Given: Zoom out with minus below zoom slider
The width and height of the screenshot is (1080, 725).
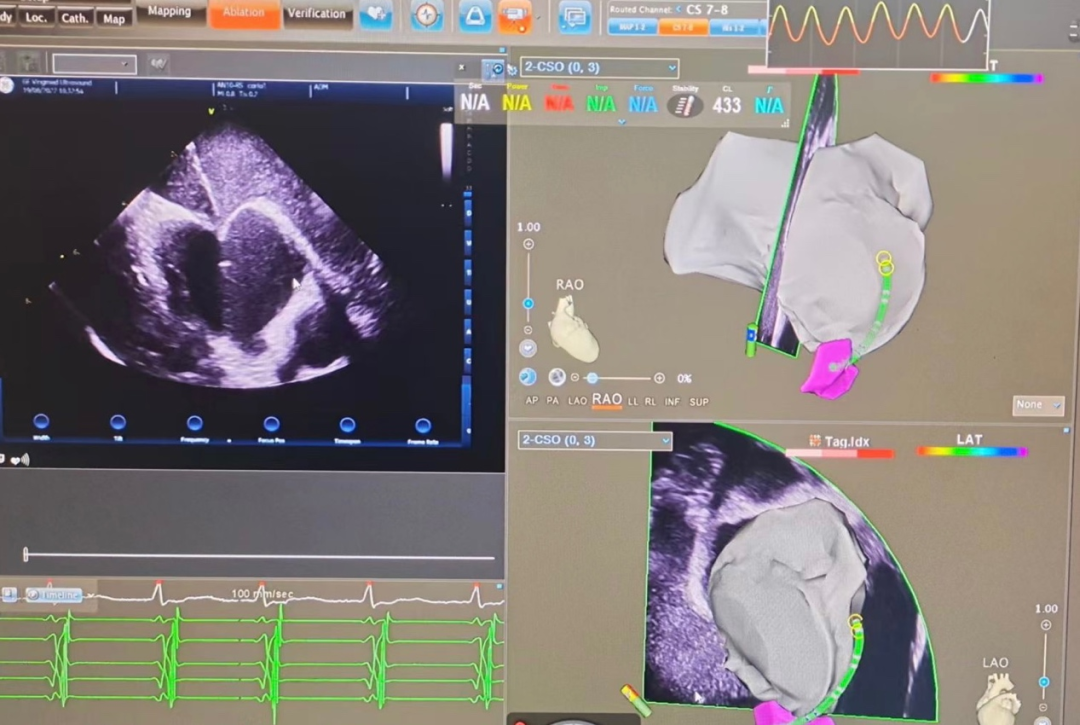Looking at the screenshot, I should click(528, 330).
